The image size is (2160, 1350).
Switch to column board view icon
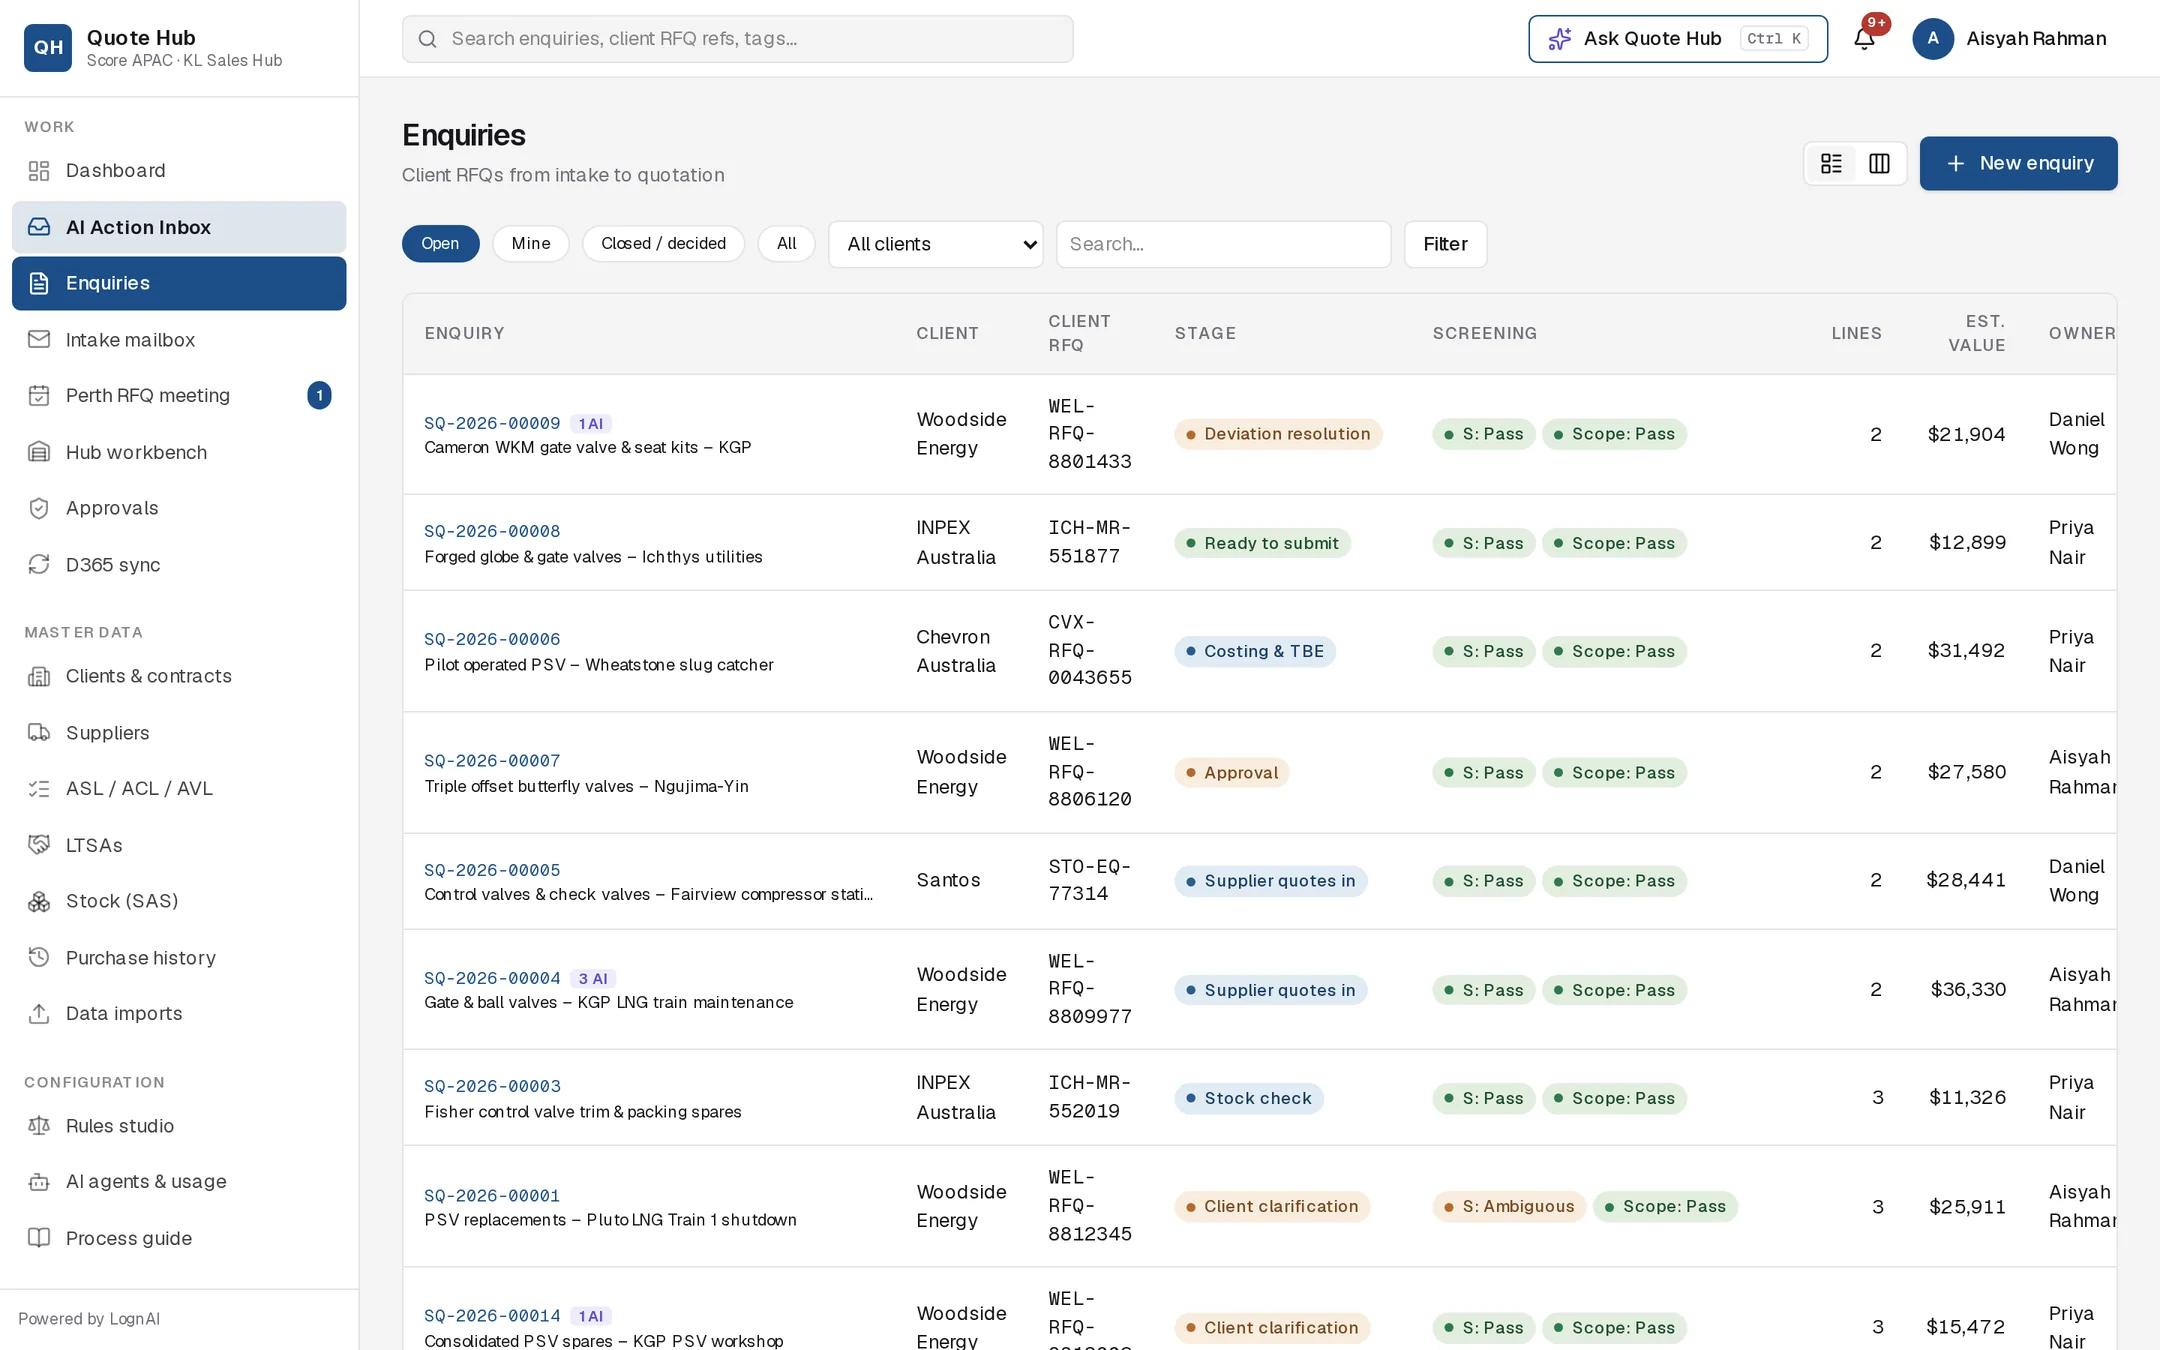coord(1879,163)
